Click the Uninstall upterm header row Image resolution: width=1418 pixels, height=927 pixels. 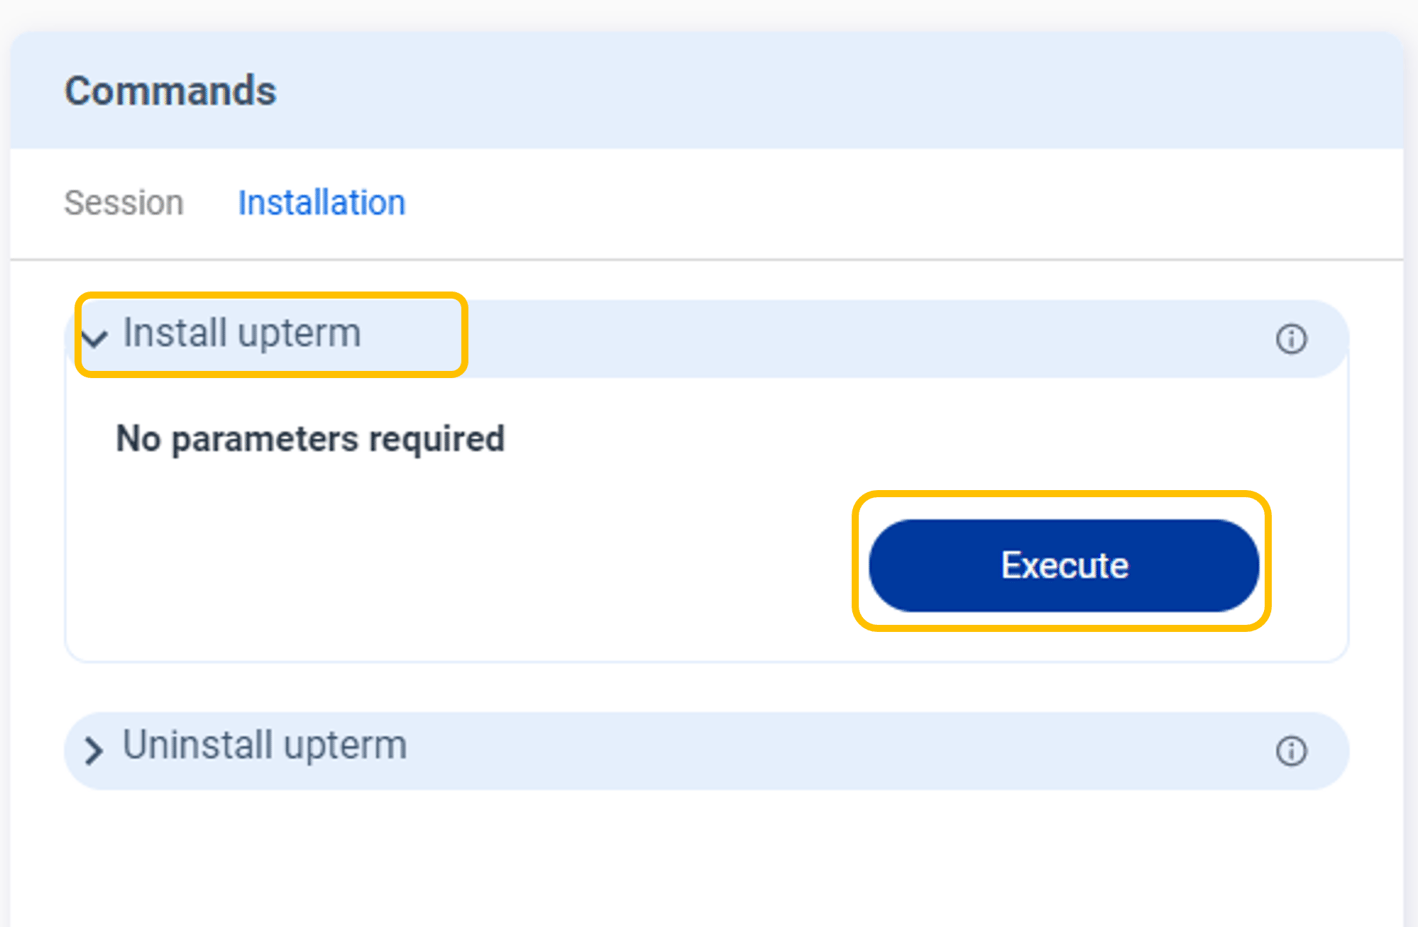pyautogui.click(x=264, y=745)
